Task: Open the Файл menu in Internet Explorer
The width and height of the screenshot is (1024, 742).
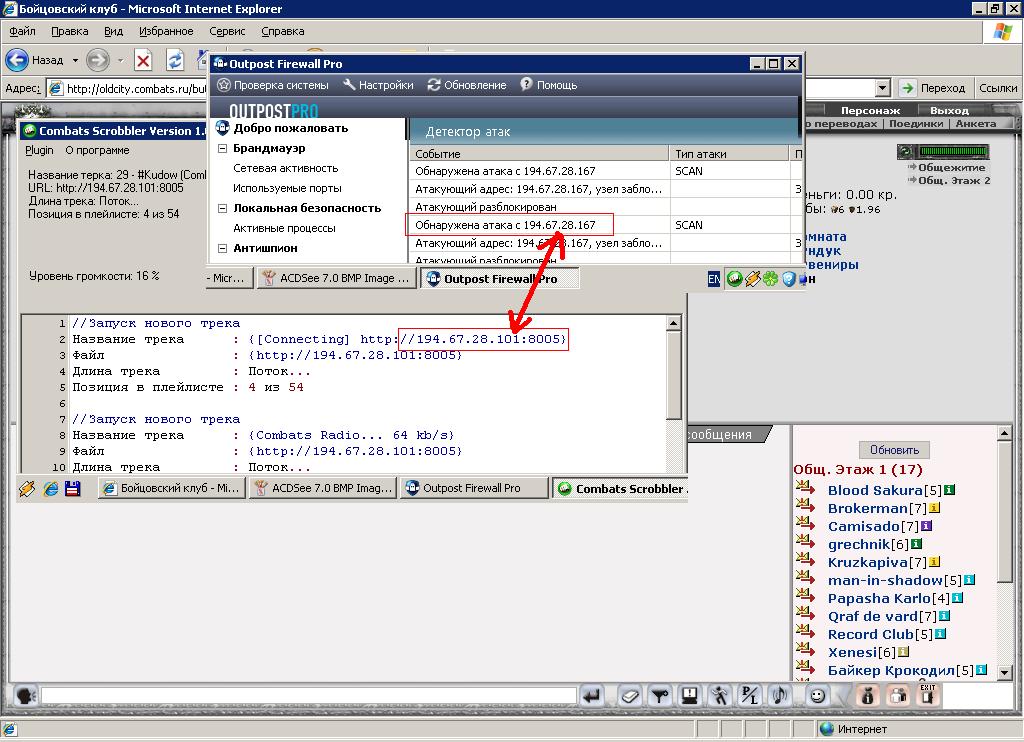Action: [x=22, y=31]
